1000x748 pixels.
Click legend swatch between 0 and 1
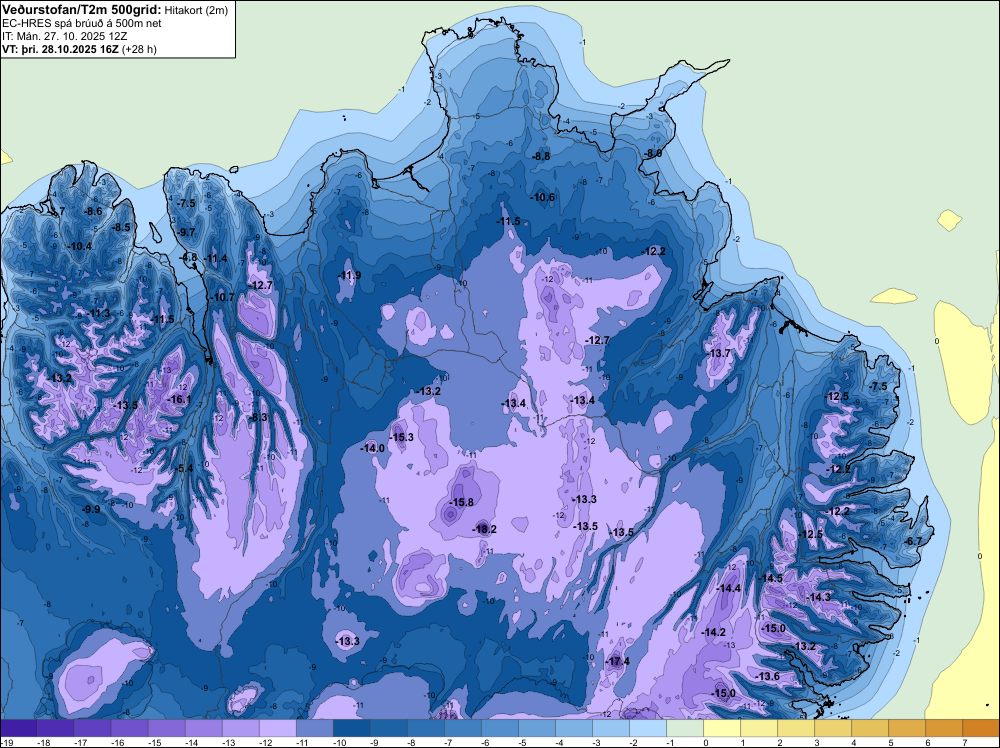[x=722, y=728]
